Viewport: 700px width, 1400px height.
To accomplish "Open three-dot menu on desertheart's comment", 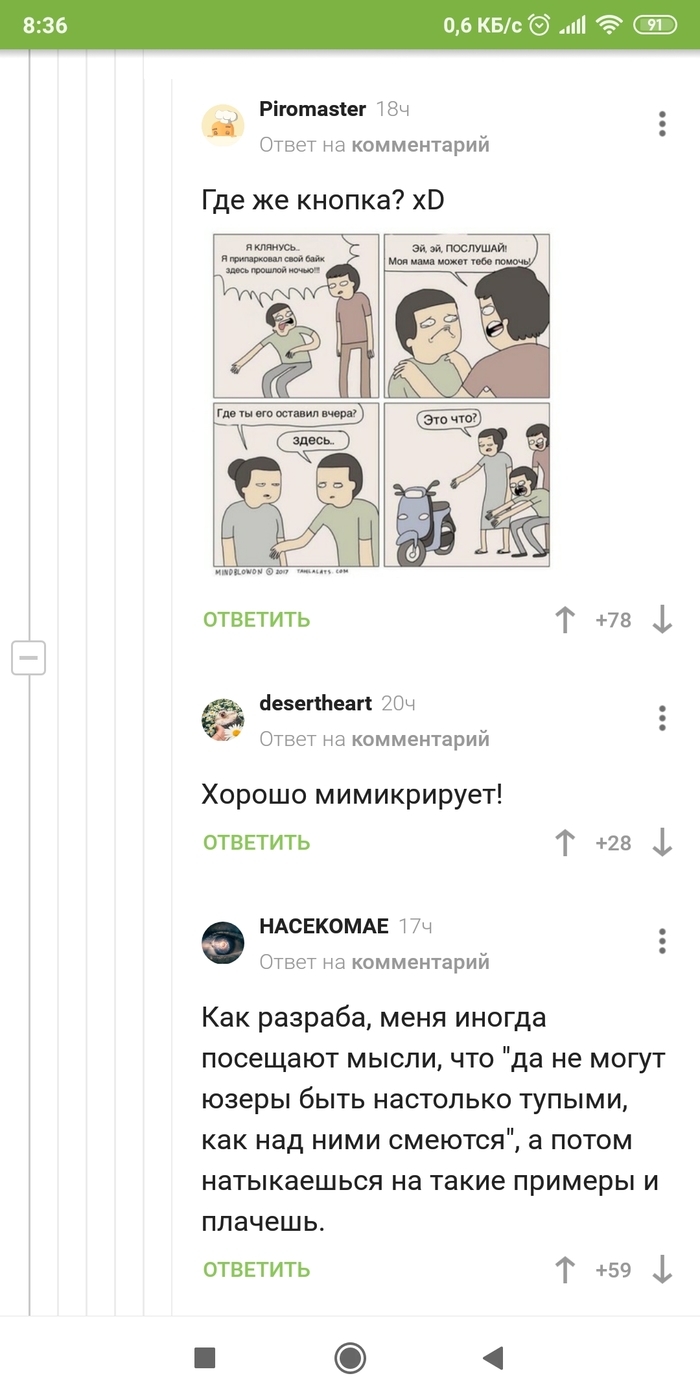I will point(662,718).
